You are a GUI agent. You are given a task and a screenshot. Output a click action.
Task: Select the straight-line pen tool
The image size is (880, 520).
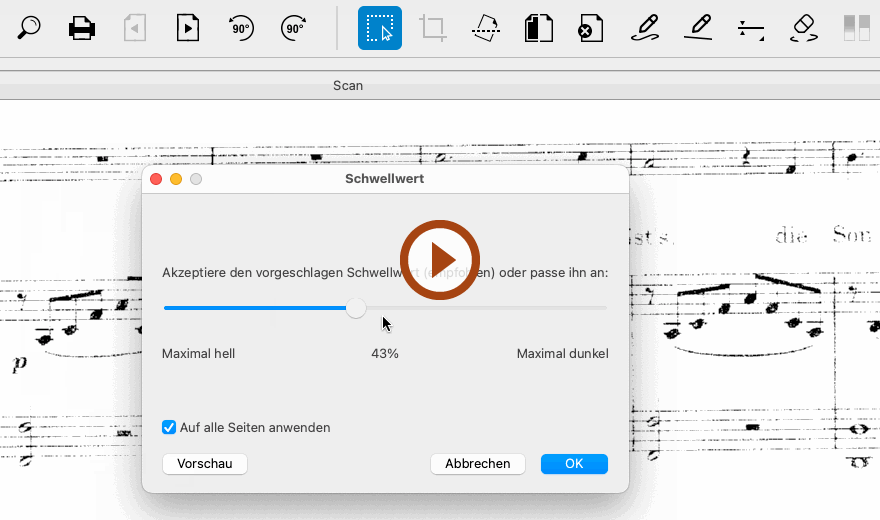(698, 28)
